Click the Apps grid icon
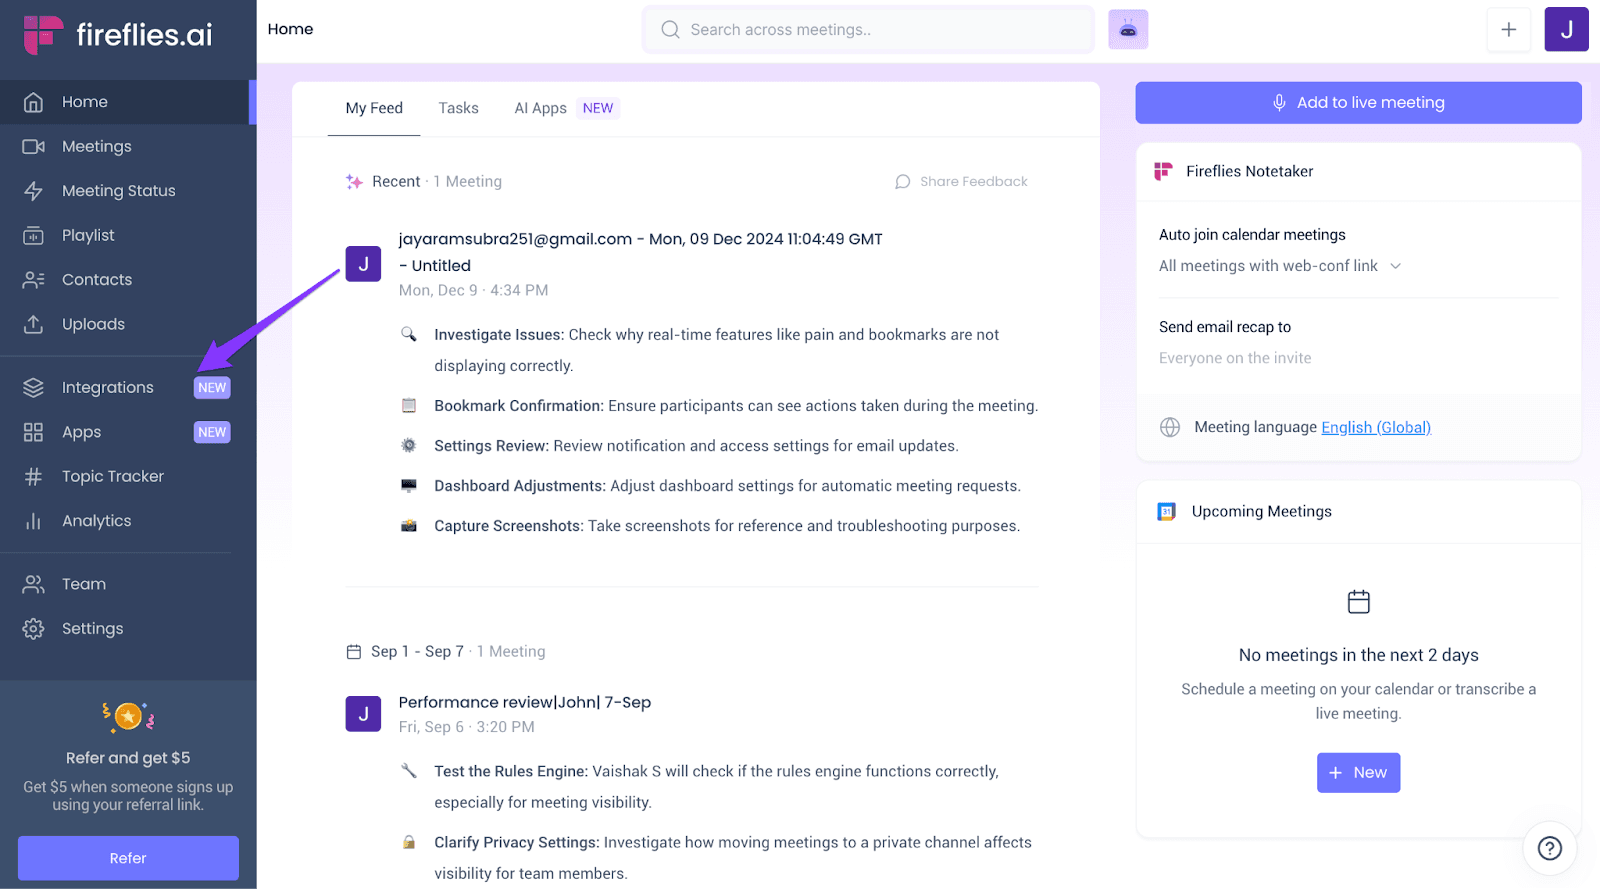This screenshot has width=1600, height=889. [x=33, y=432]
